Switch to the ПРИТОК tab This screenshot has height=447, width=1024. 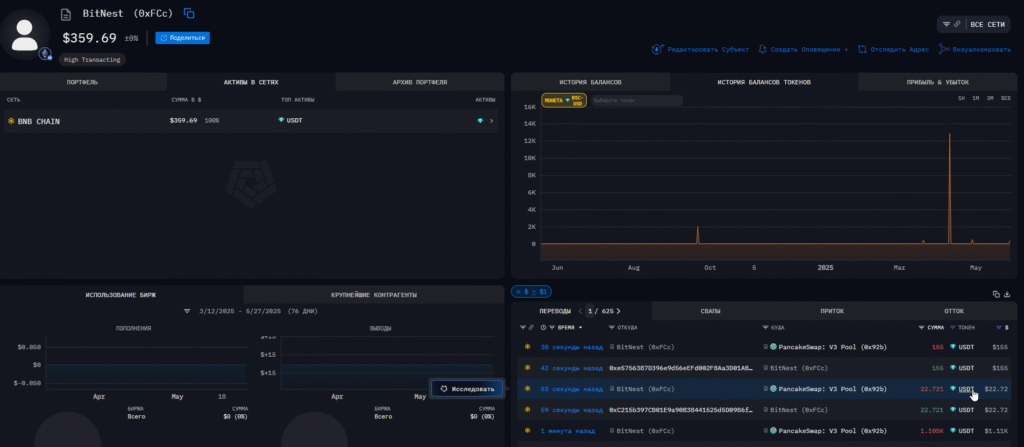832,311
